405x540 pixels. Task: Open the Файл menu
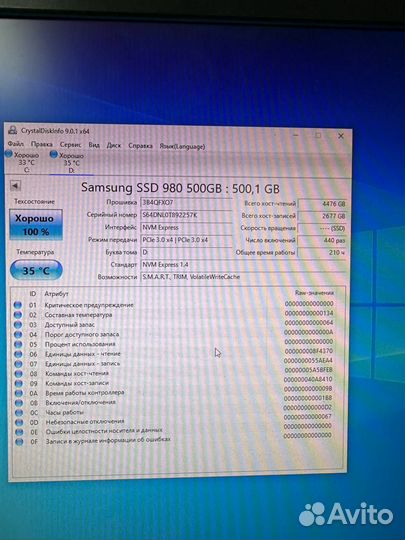point(15,144)
